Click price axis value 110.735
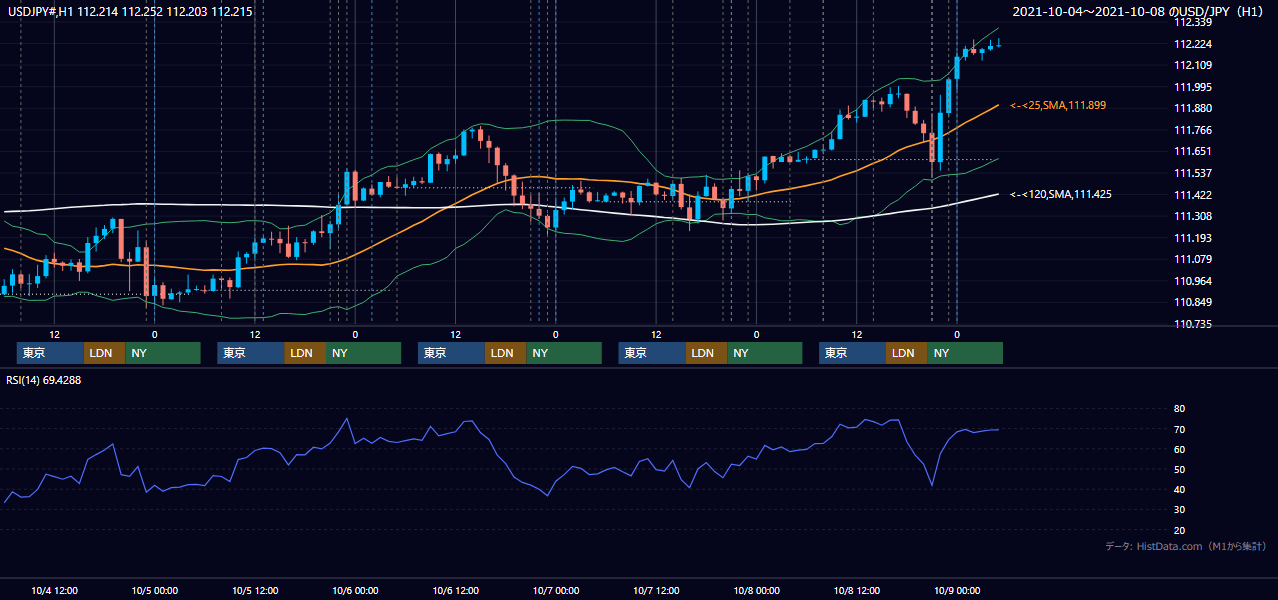 tap(1194, 324)
